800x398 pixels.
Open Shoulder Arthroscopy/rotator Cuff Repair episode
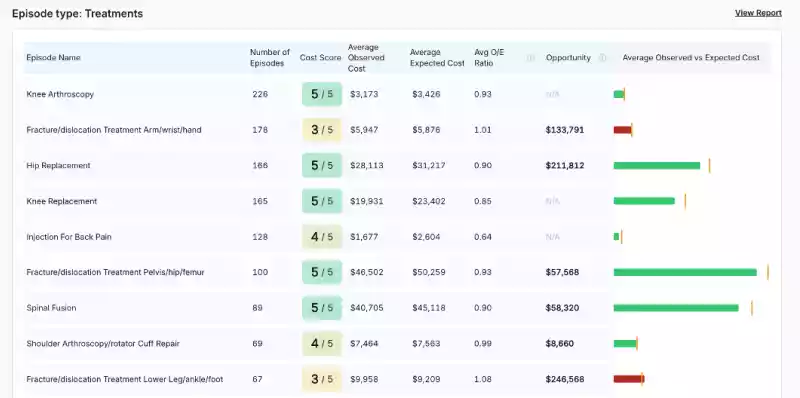tap(103, 343)
